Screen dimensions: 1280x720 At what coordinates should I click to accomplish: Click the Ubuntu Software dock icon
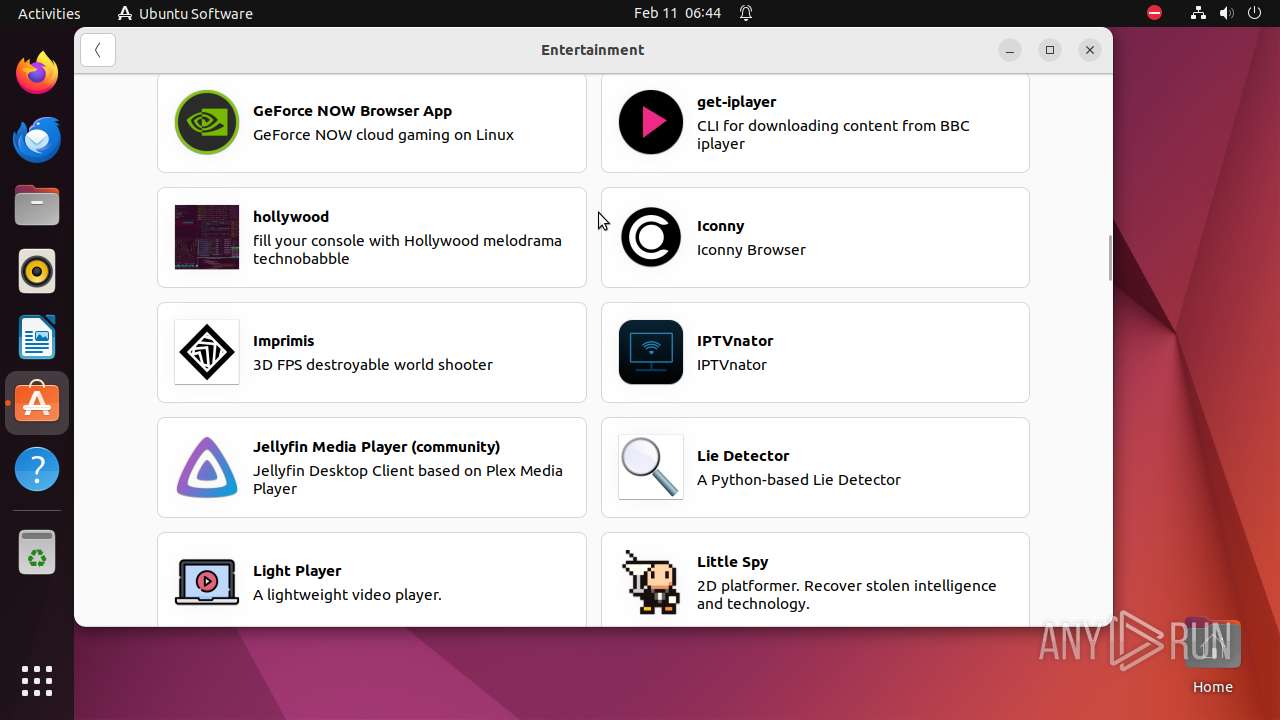point(37,403)
